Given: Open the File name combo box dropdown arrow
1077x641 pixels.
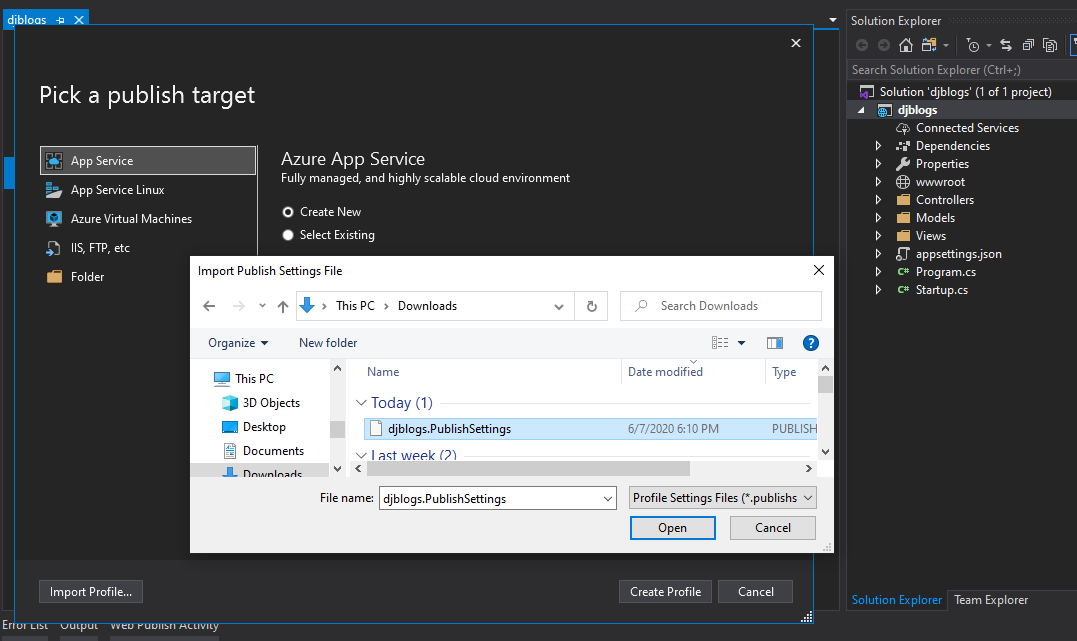Looking at the screenshot, I should 608,499.
